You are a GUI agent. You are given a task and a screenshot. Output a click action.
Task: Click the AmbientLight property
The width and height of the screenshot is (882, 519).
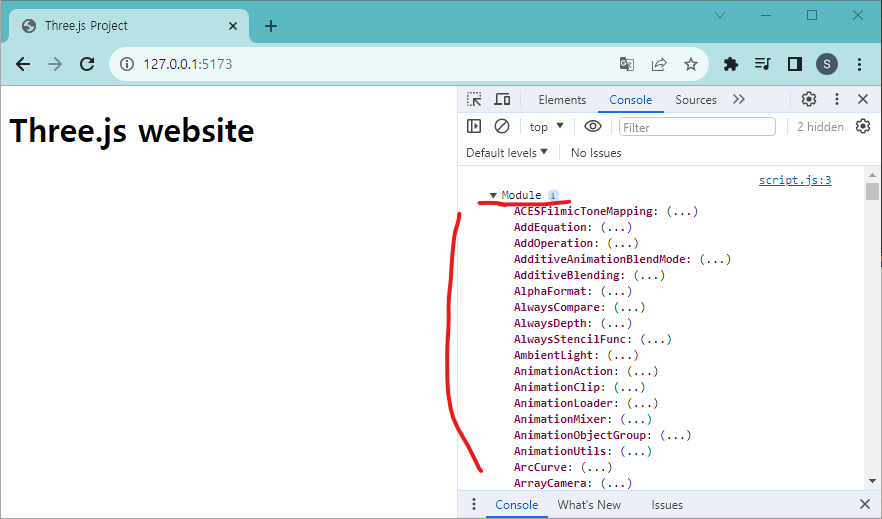[x=556, y=355]
